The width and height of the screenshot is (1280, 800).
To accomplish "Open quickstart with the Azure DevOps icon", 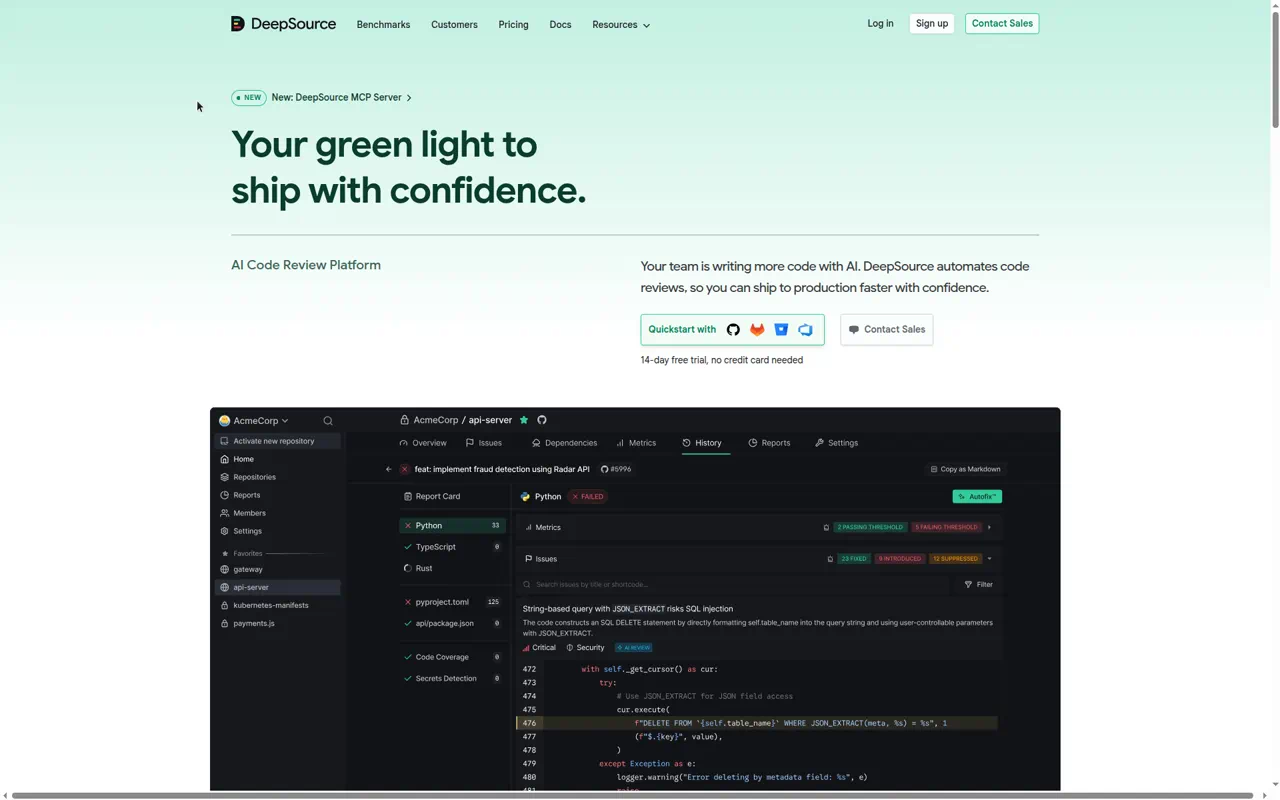I will coord(805,330).
